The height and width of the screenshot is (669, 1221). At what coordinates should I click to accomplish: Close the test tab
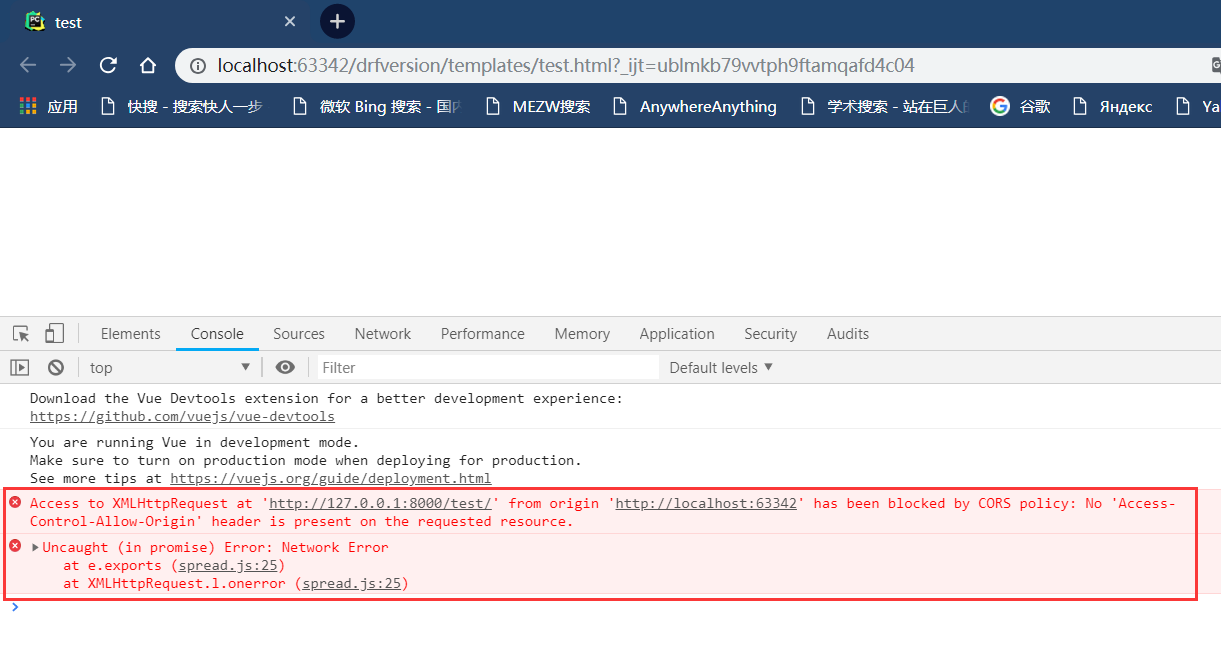pos(290,21)
